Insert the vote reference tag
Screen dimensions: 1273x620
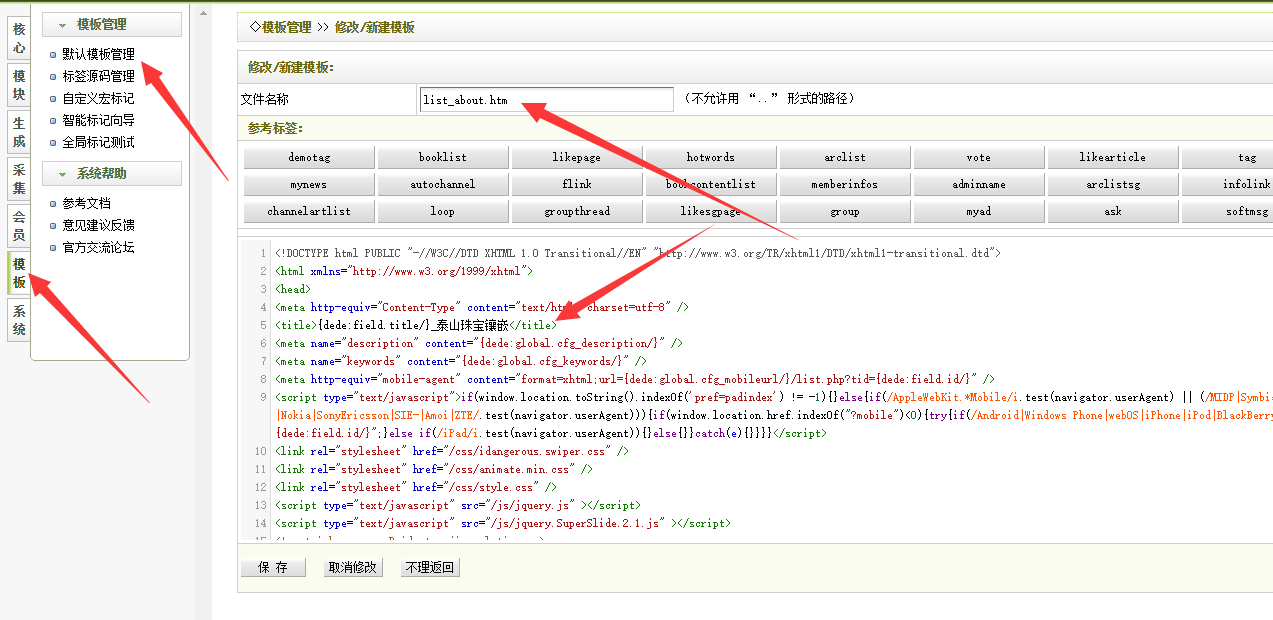pos(979,157)
